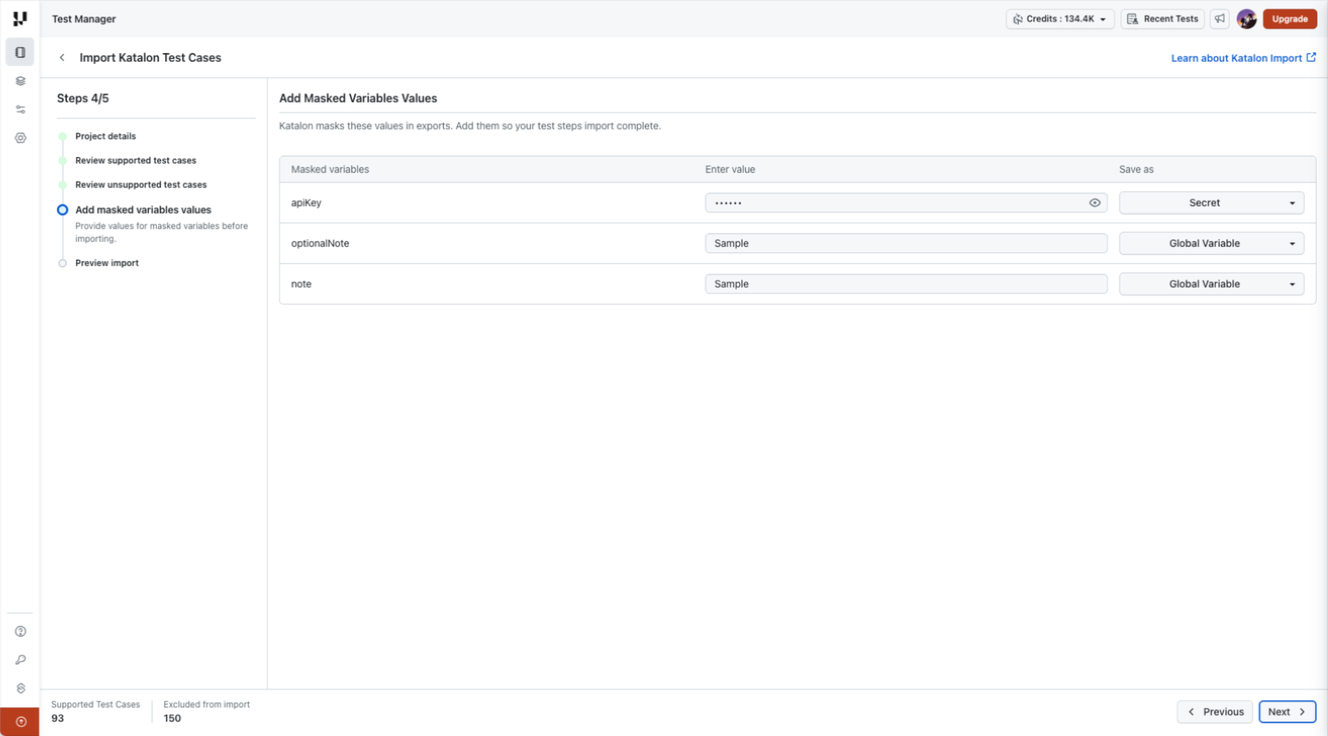Click the hexagonal S icon in sidebar

[20, 689]
